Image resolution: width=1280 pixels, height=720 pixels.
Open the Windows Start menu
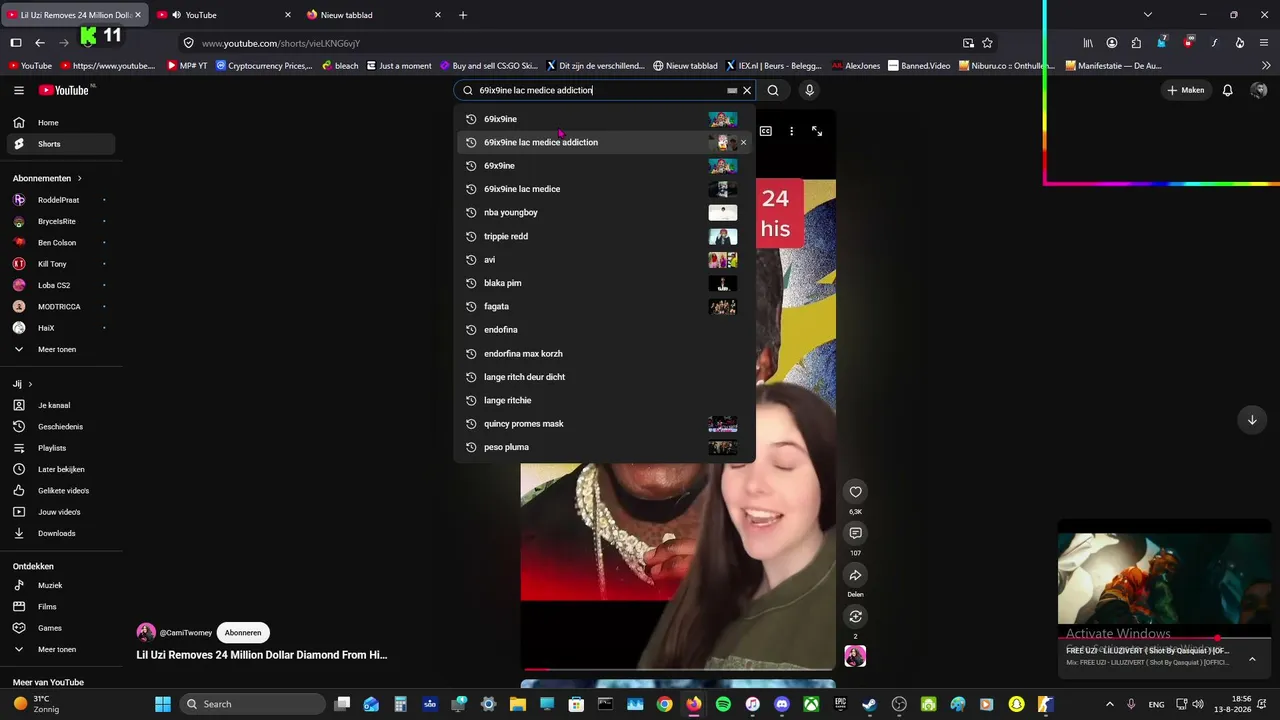[x=162, y=704]
